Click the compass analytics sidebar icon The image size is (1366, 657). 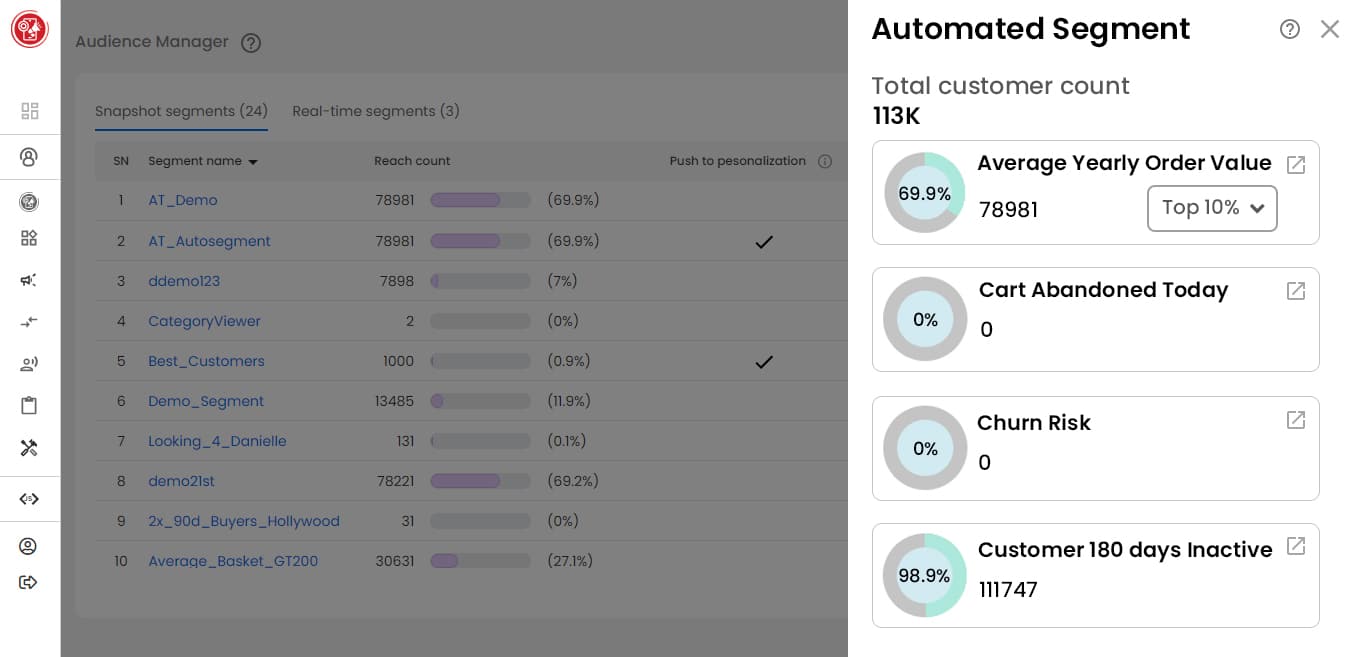point(29,202)
